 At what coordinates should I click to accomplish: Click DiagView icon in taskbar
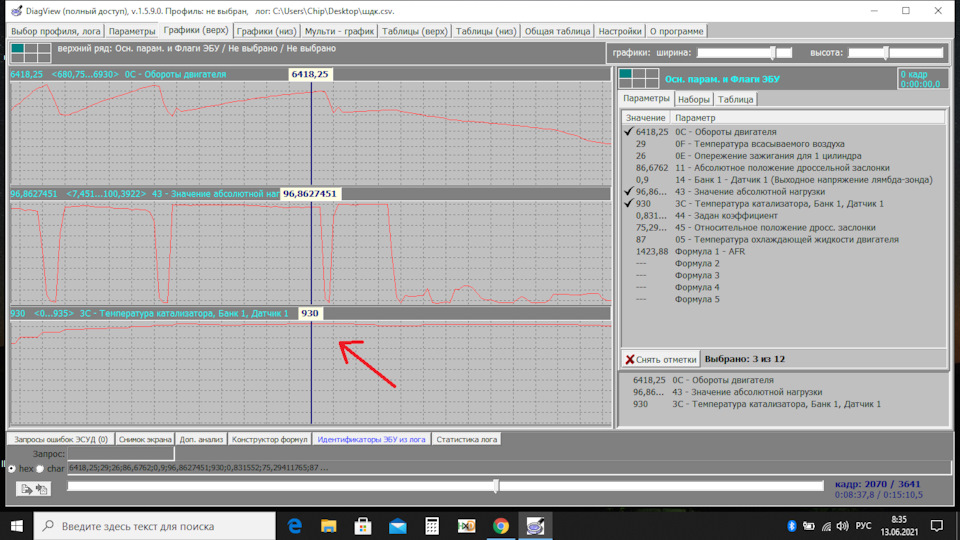535,526
